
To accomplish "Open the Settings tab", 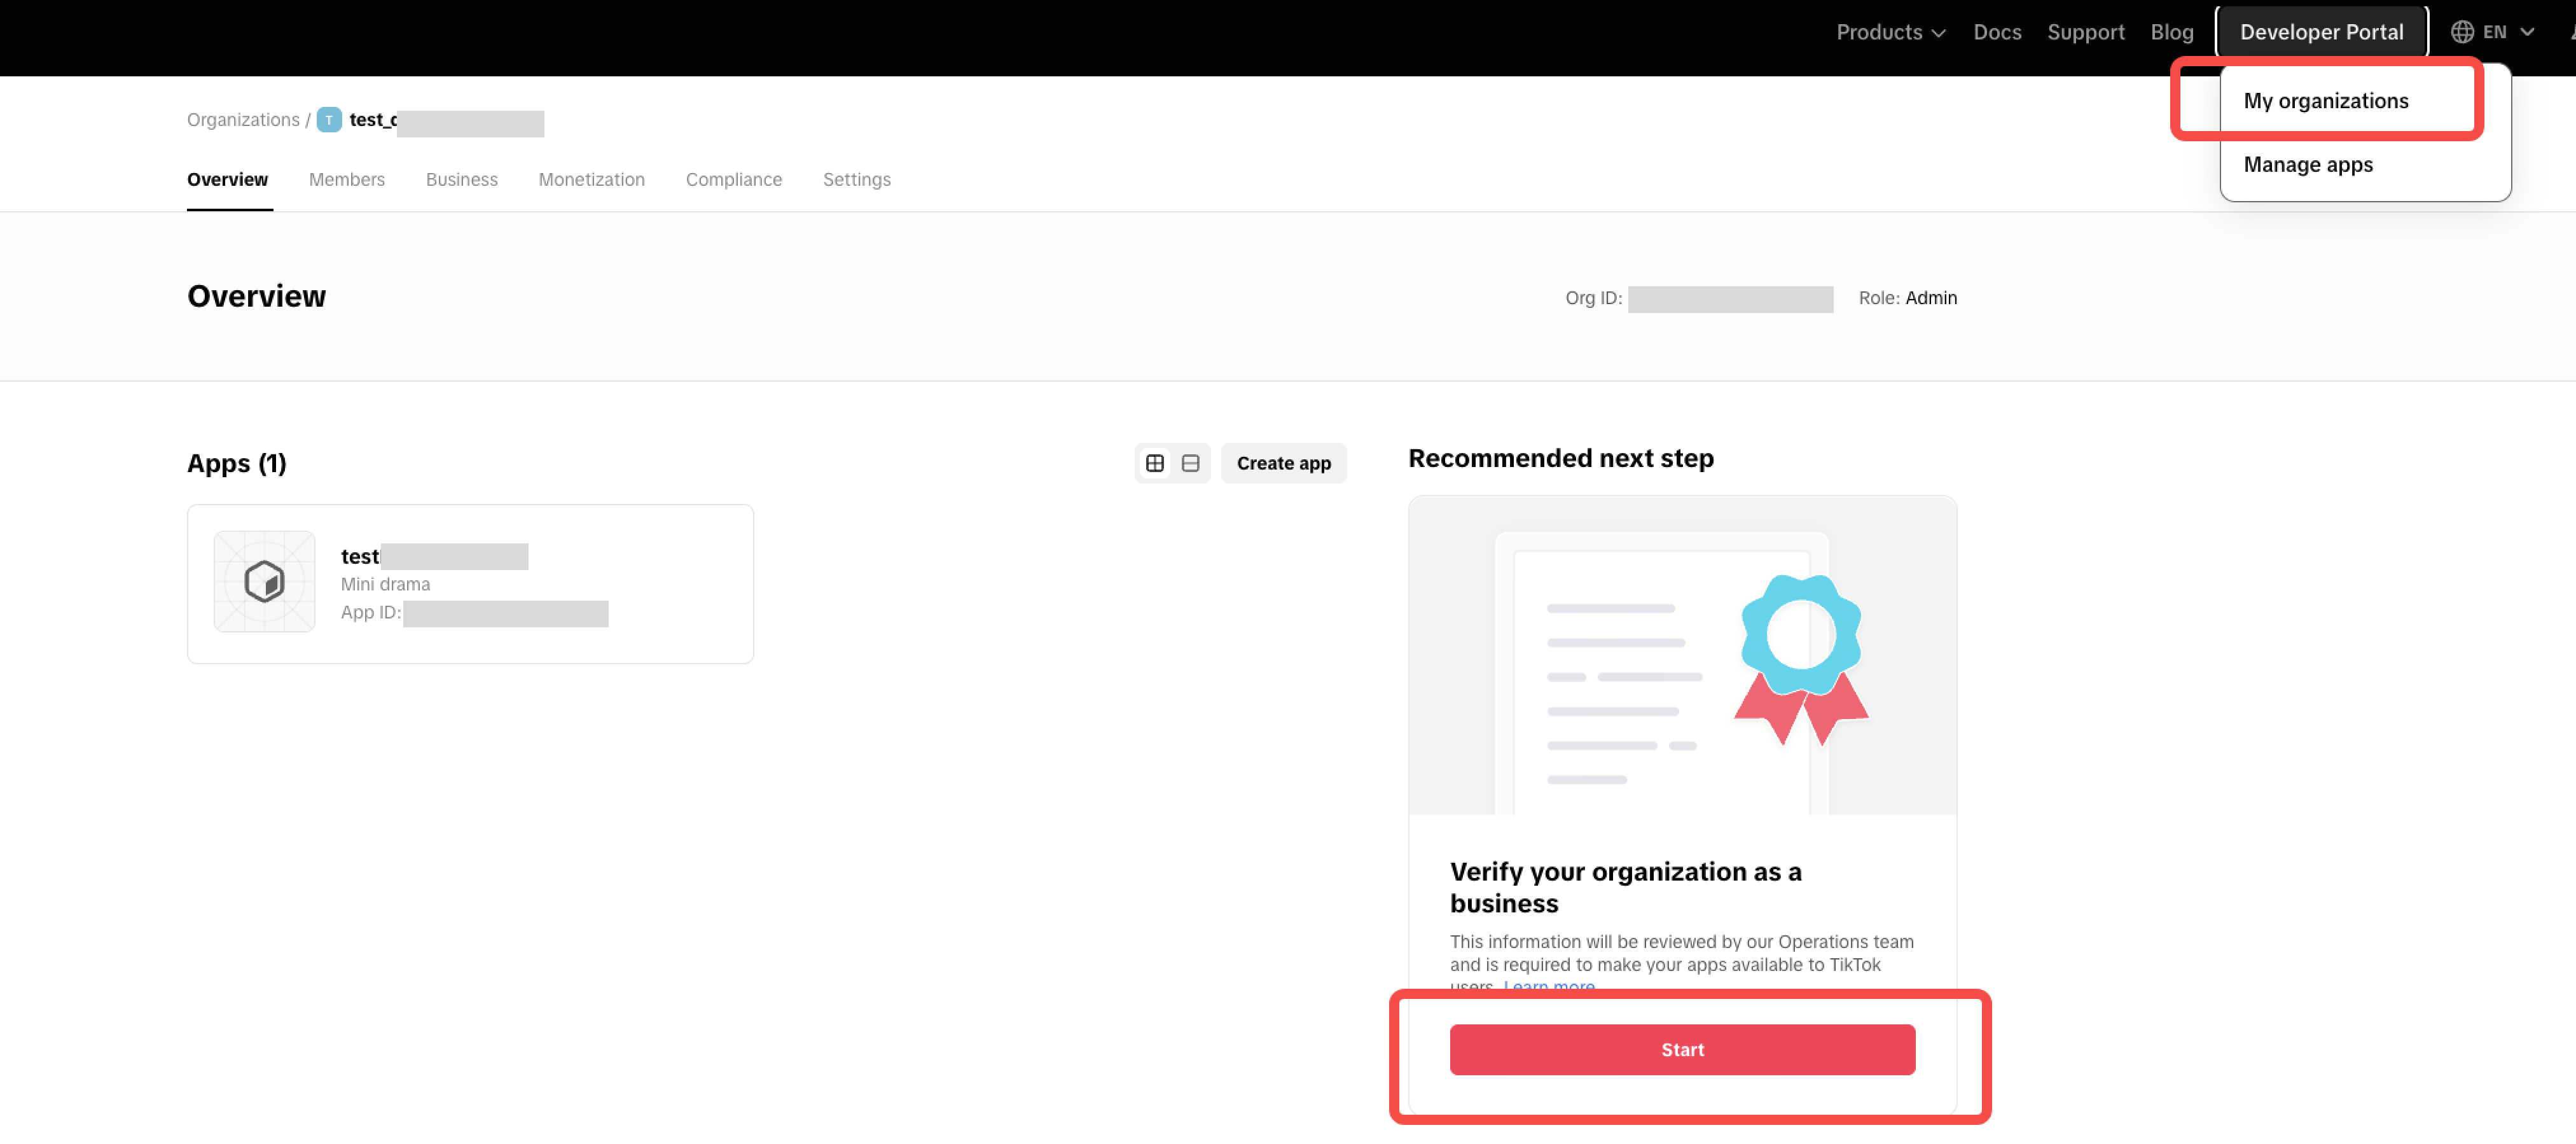I will (x=856, y=180).
